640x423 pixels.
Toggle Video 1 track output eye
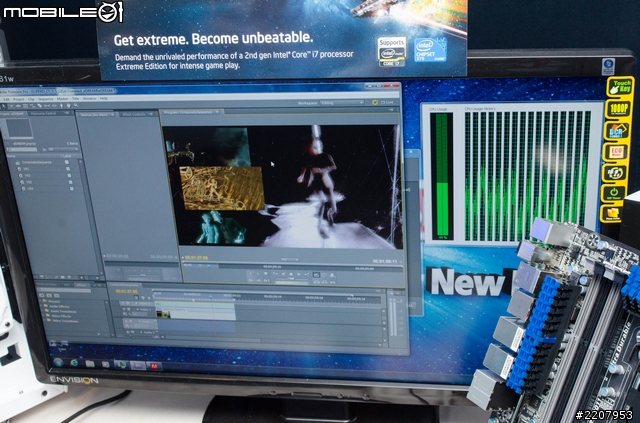(124, 310)
